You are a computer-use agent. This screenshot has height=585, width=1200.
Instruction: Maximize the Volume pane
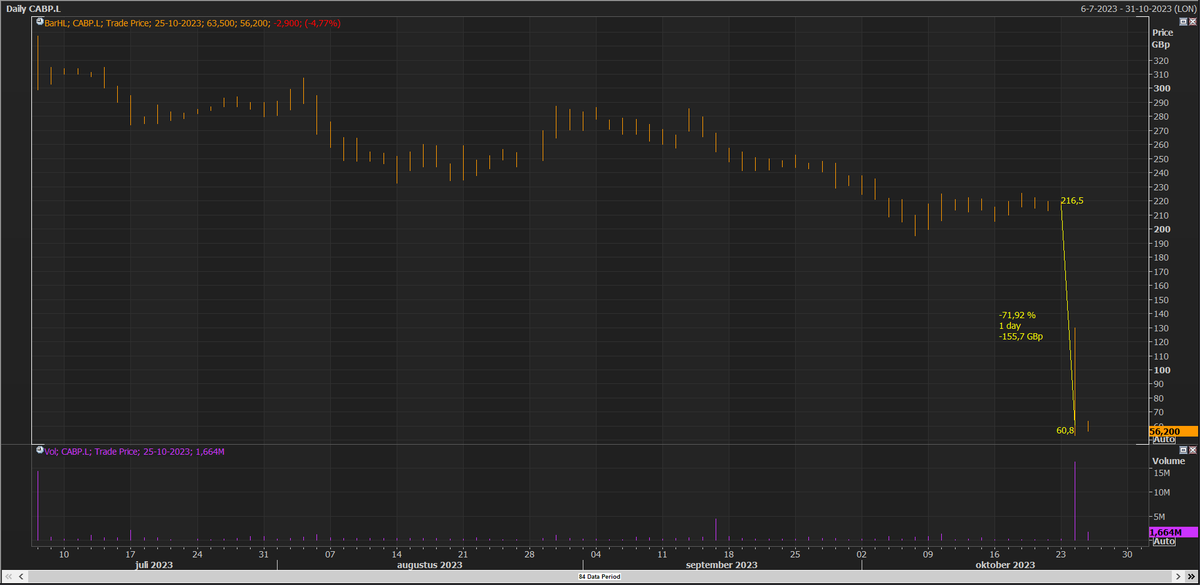coord(1184,451)
